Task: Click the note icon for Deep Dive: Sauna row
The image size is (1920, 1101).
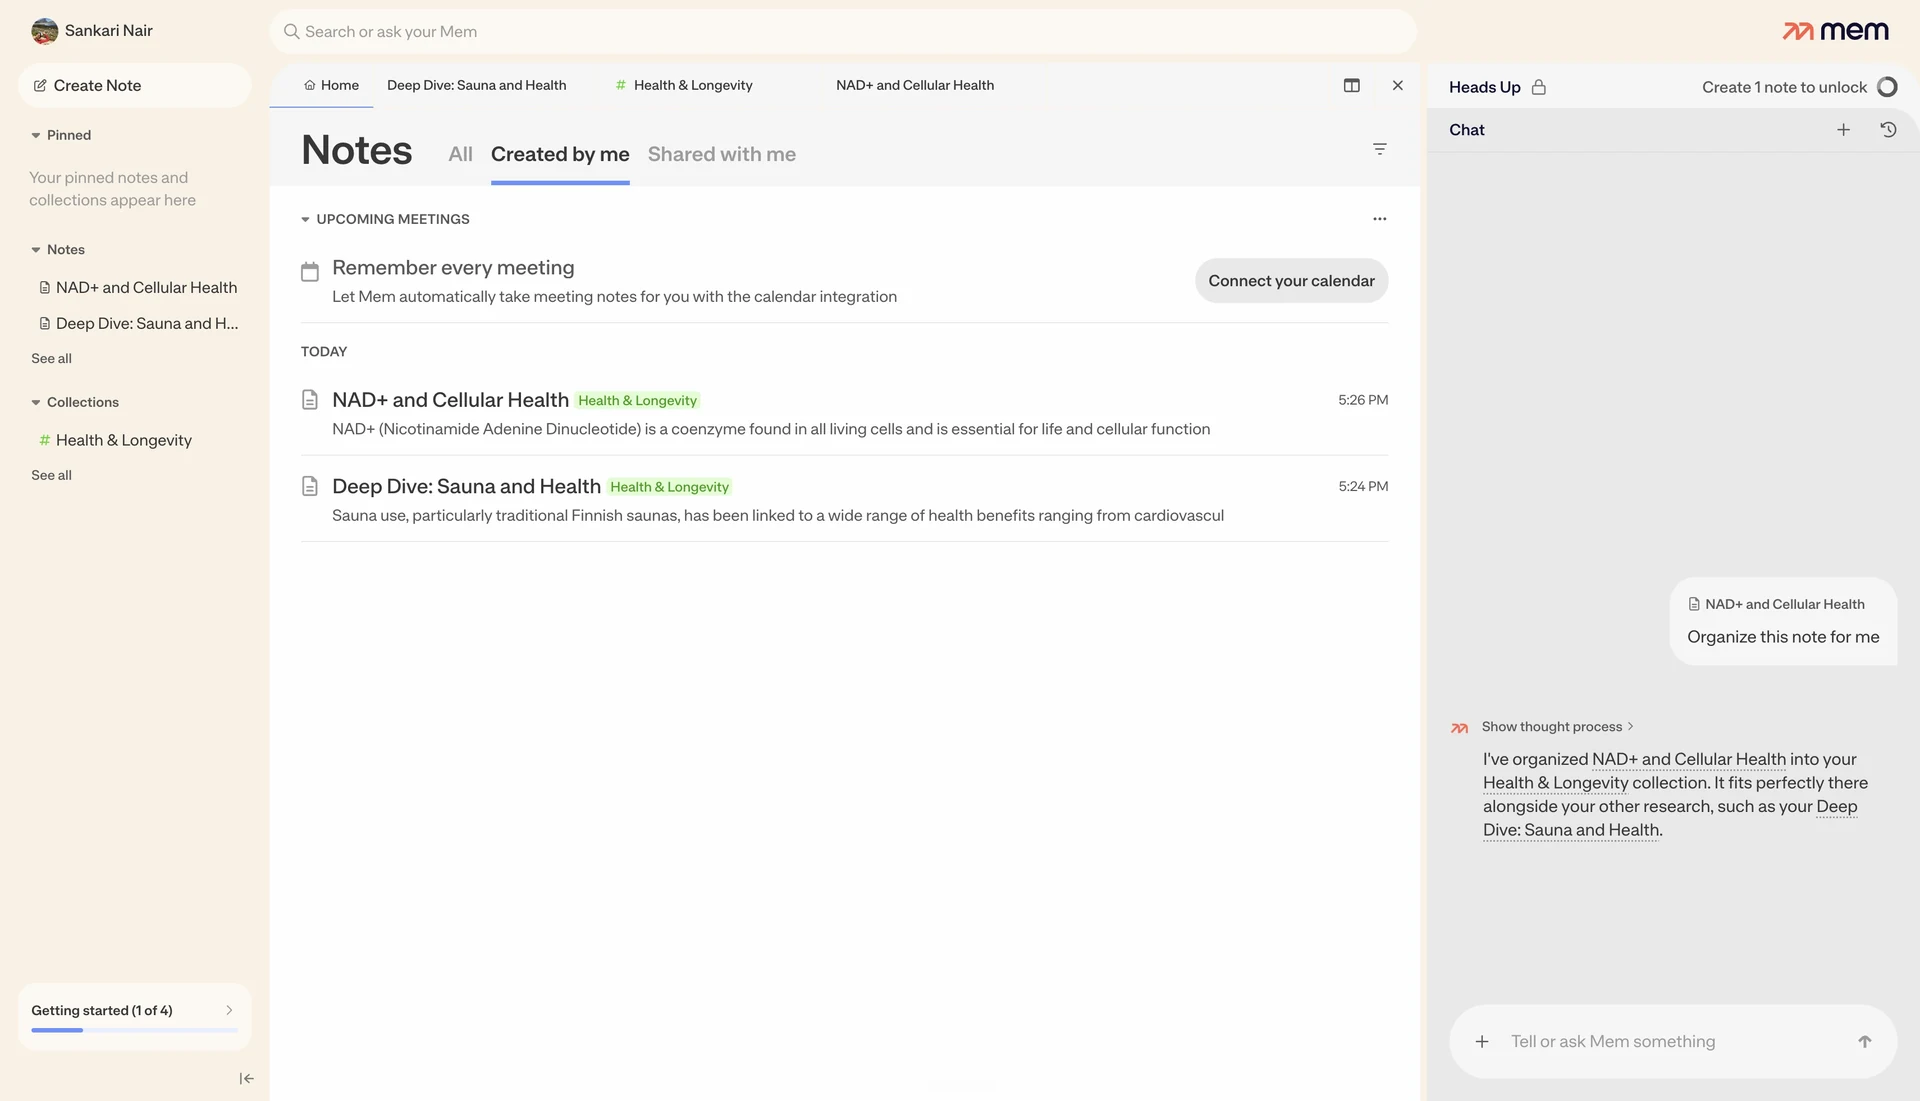Action: pos(310,486)
